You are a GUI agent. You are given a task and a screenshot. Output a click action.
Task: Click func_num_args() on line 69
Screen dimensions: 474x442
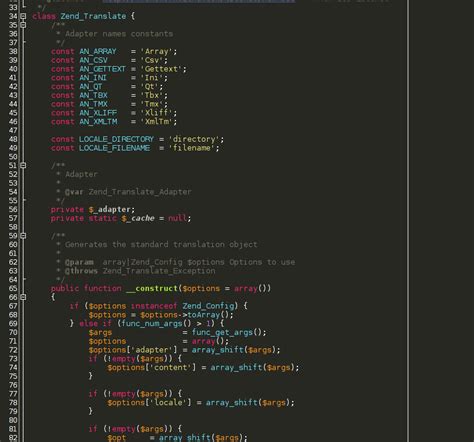[x=156, y=323]
